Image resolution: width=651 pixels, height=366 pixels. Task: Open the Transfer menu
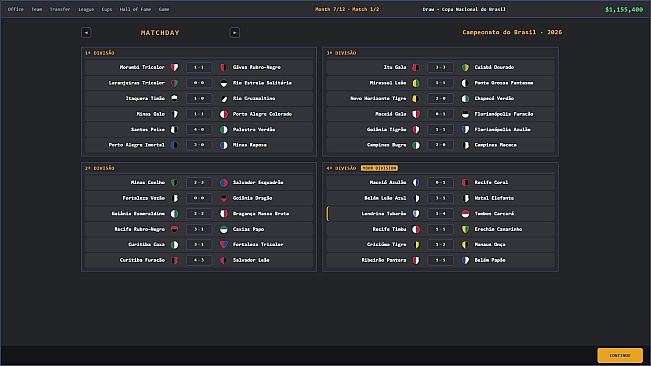60,9
